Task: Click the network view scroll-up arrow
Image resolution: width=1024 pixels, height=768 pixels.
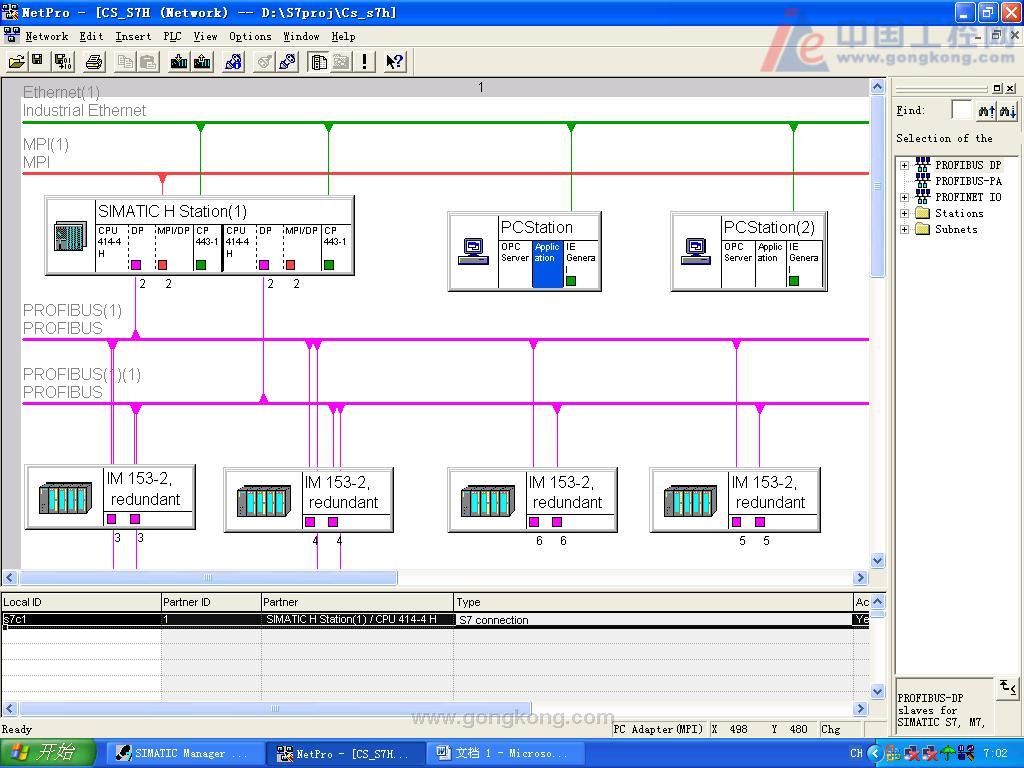Action: tap(878, 87)
